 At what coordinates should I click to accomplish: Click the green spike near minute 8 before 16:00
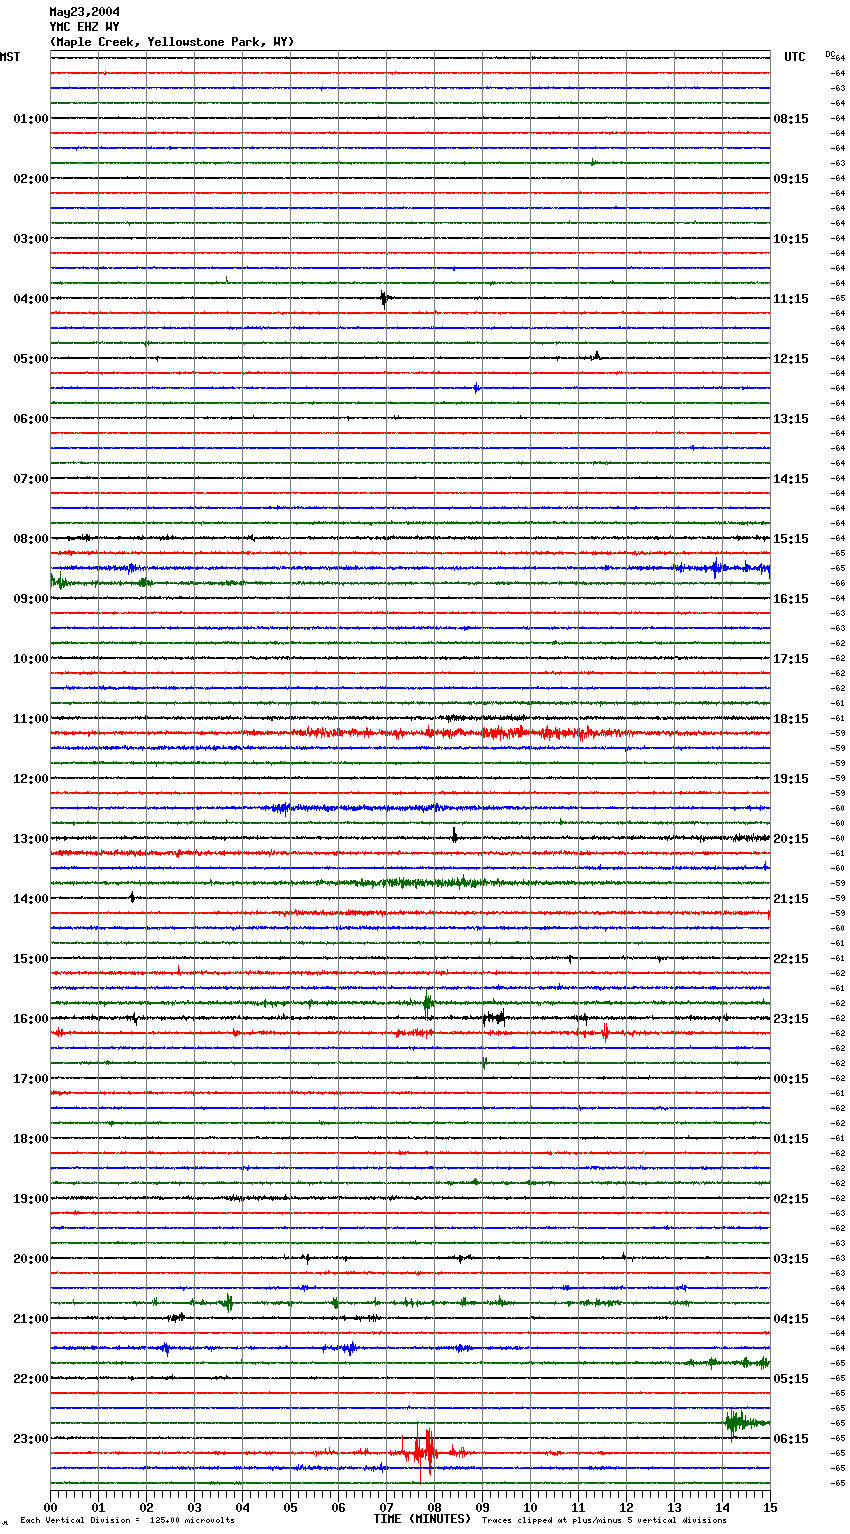[428, 1001]
